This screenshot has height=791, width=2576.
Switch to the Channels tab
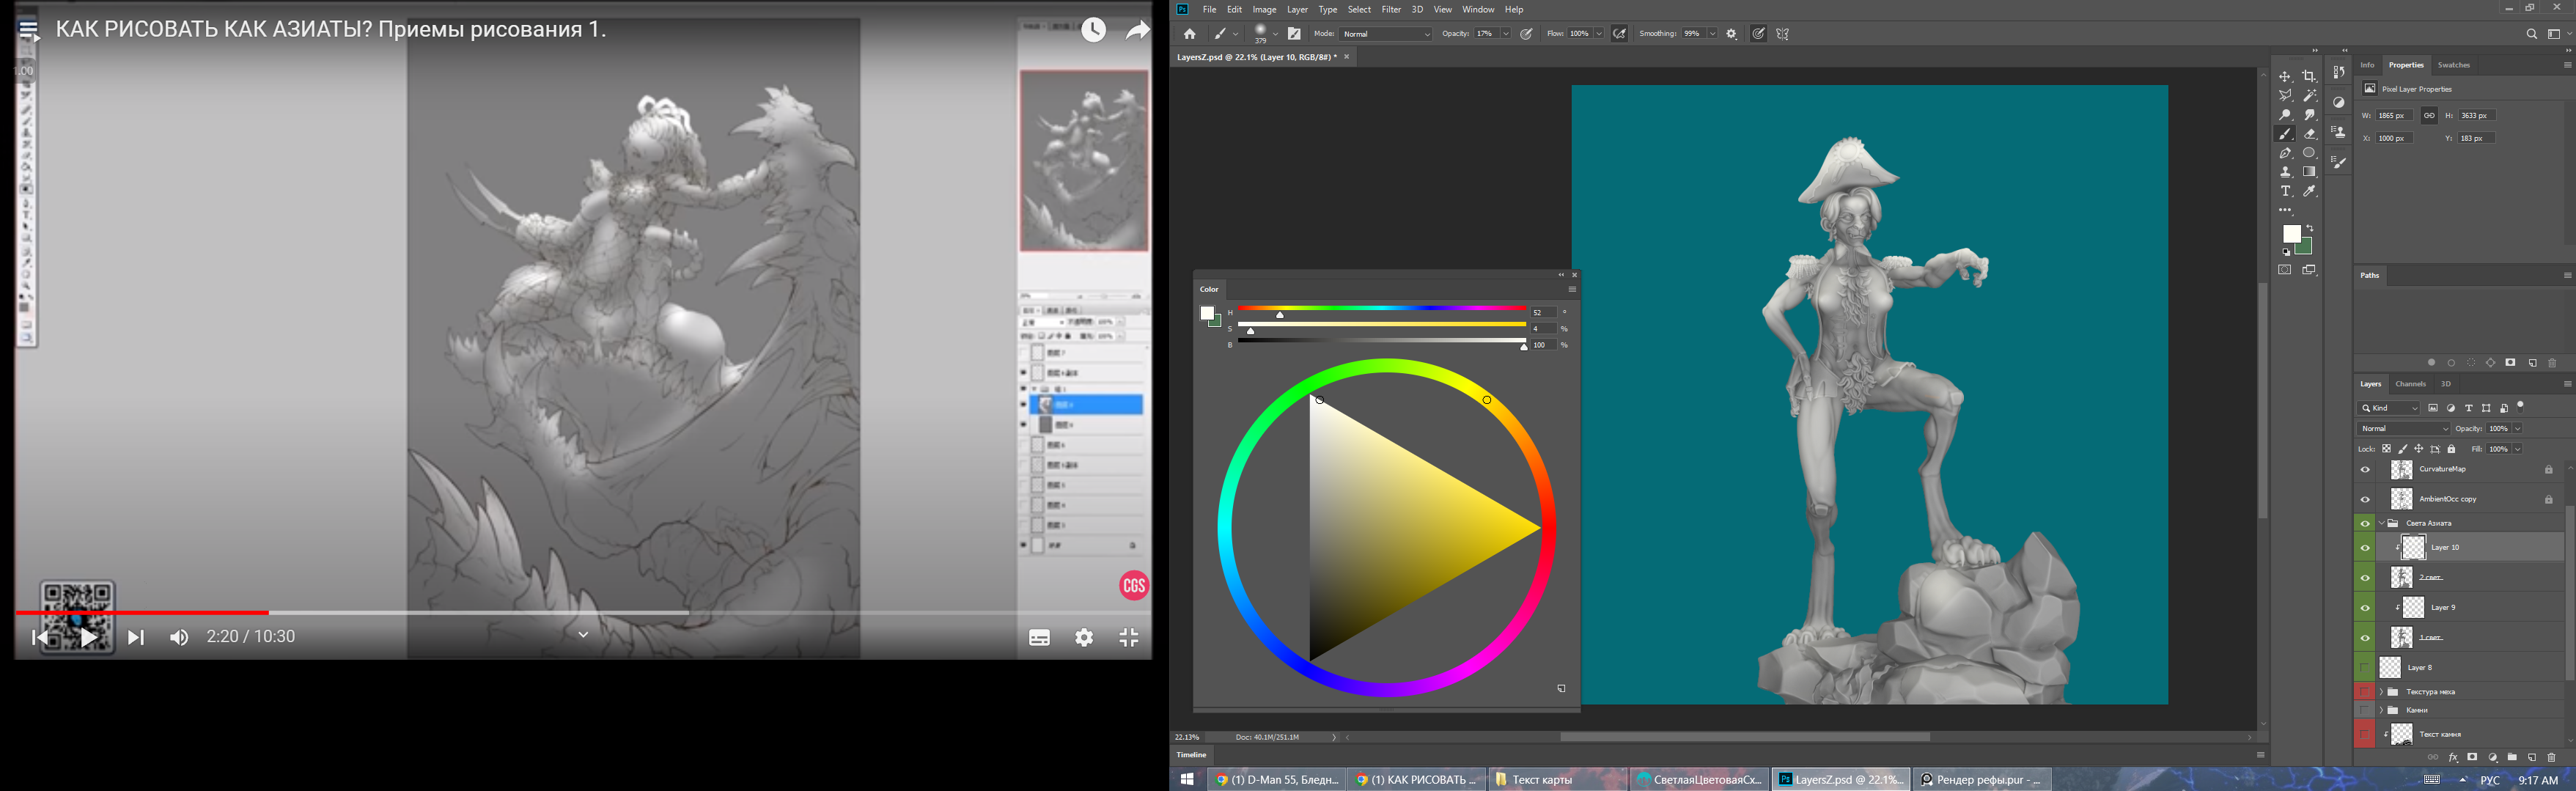(2410, 384)
